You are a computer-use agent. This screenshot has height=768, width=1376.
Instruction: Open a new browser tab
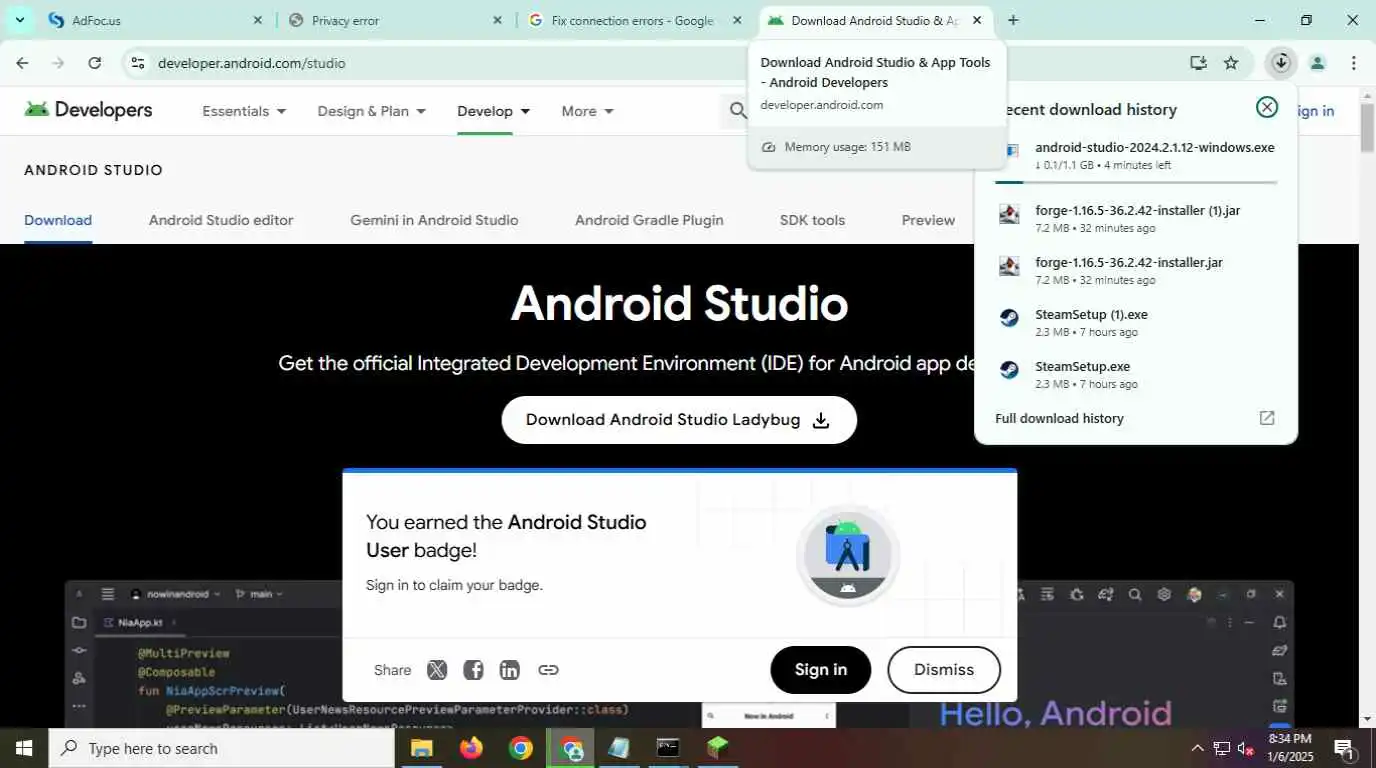[x=1013, y=20]
